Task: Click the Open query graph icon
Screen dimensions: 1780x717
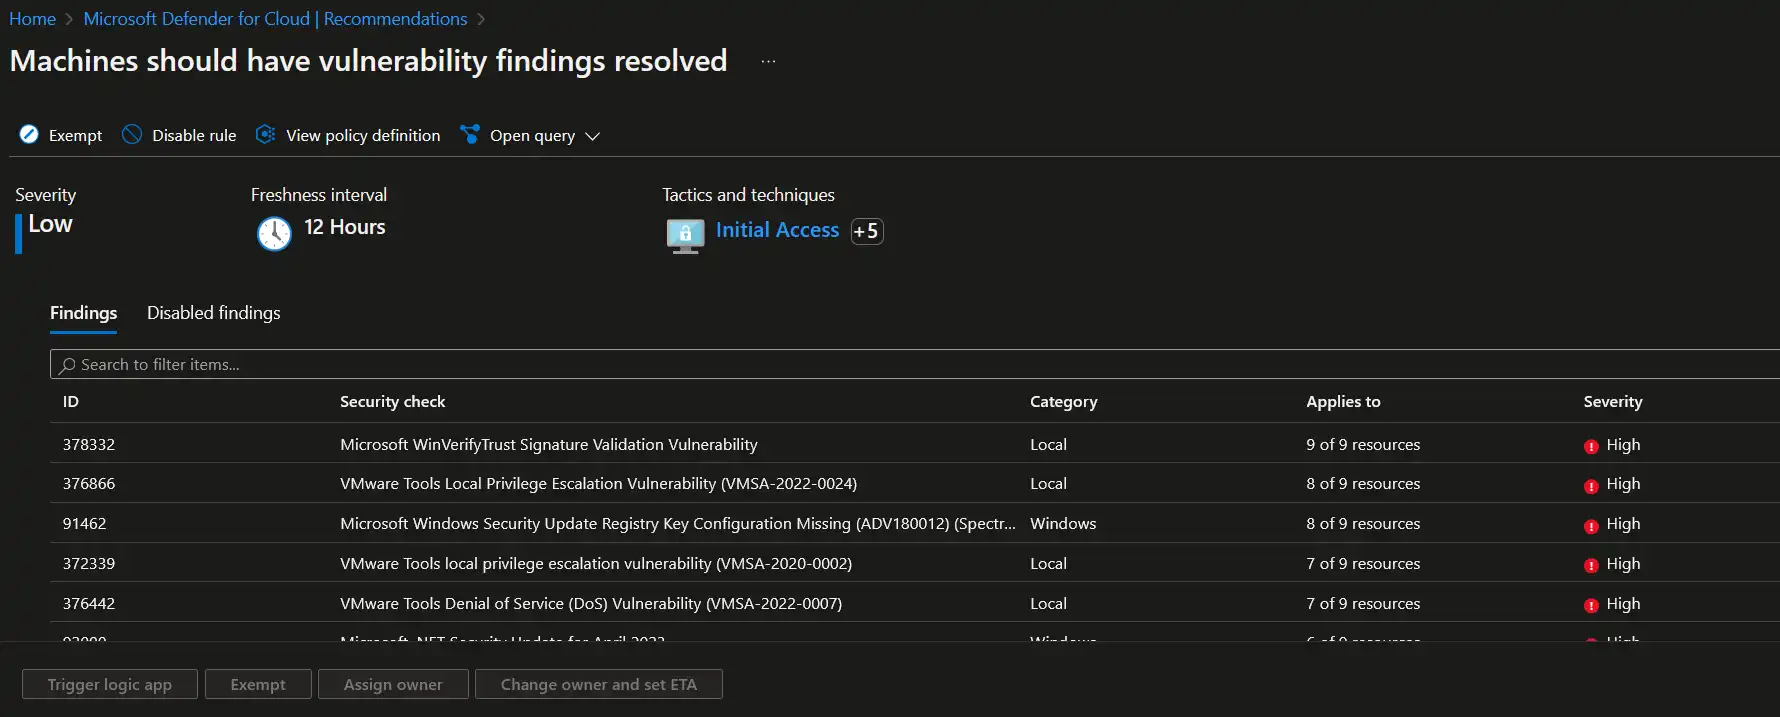Action: point(469,135)
